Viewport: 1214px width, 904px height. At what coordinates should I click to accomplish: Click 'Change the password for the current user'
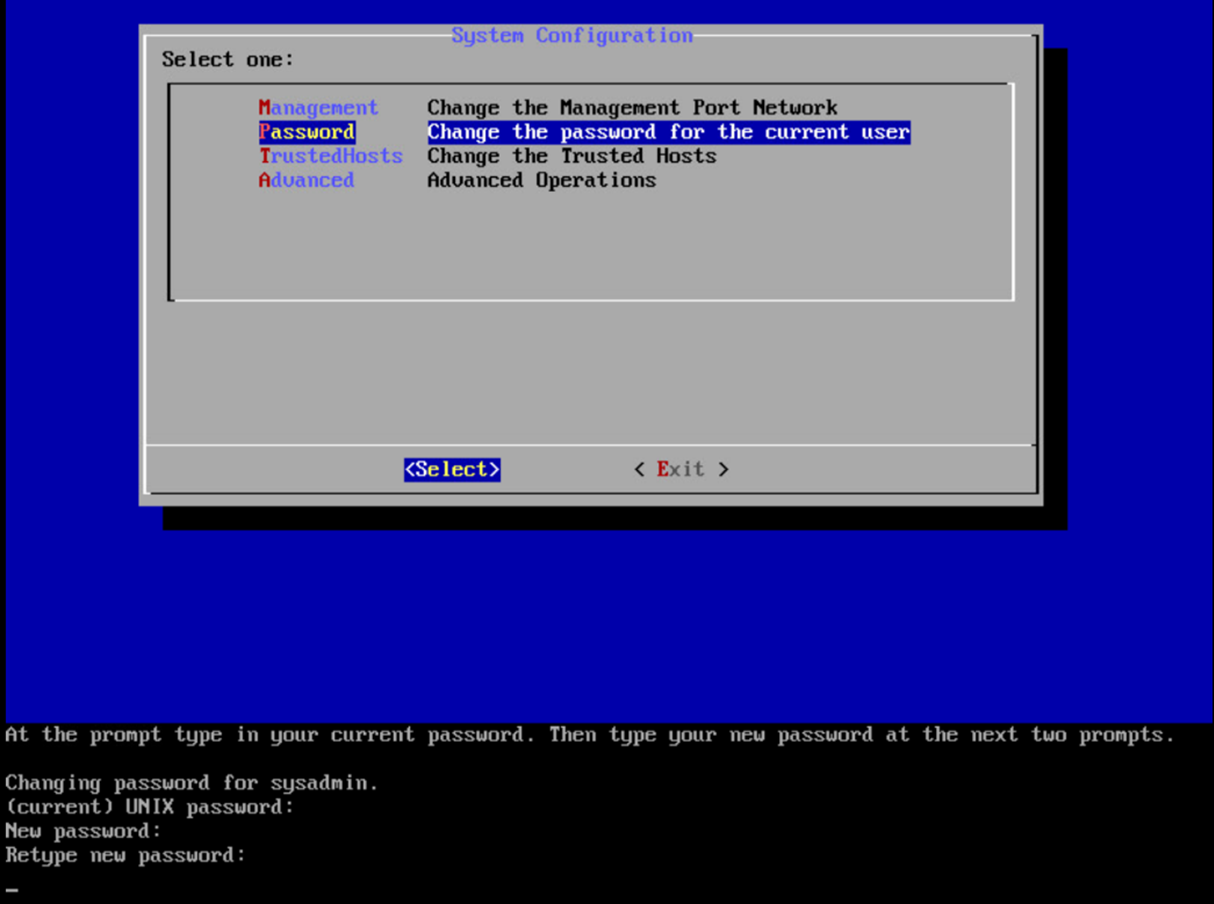pos(668,132)
